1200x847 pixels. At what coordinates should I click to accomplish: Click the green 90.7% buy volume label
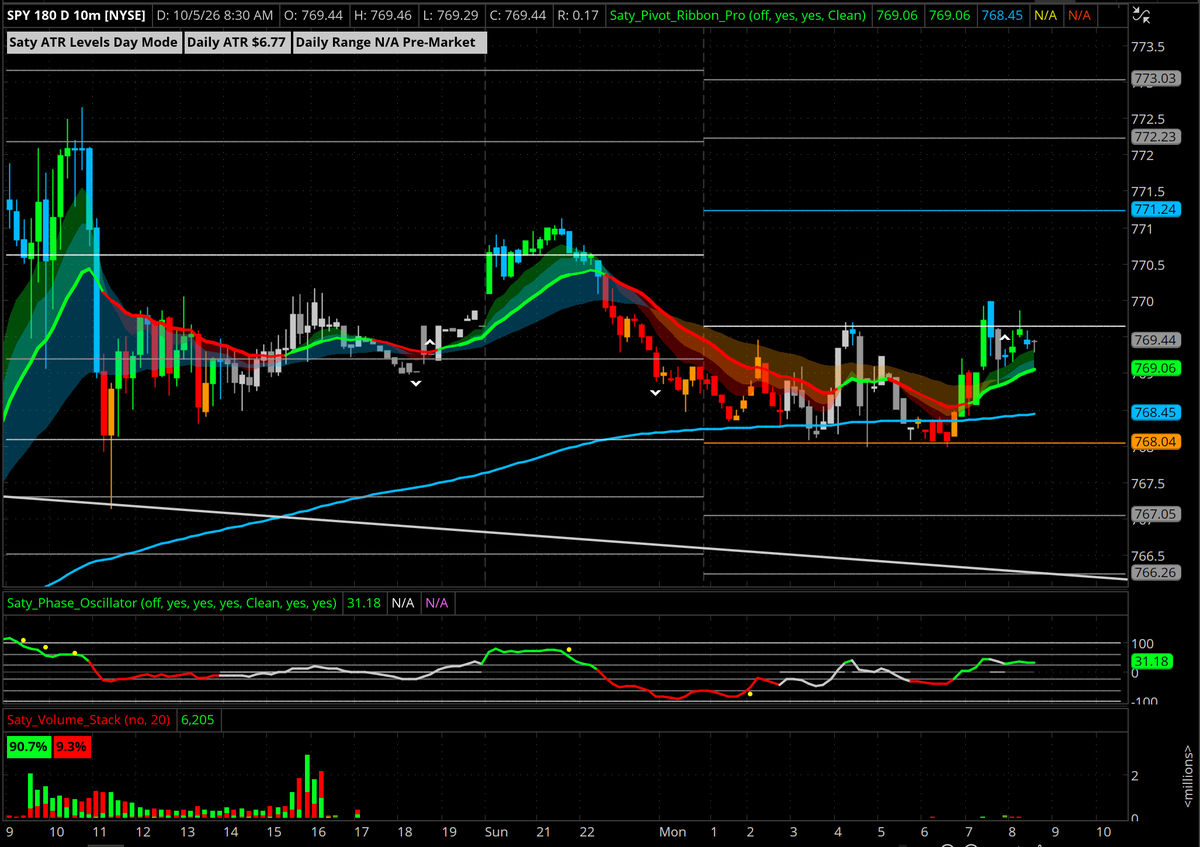coord(28,746)
